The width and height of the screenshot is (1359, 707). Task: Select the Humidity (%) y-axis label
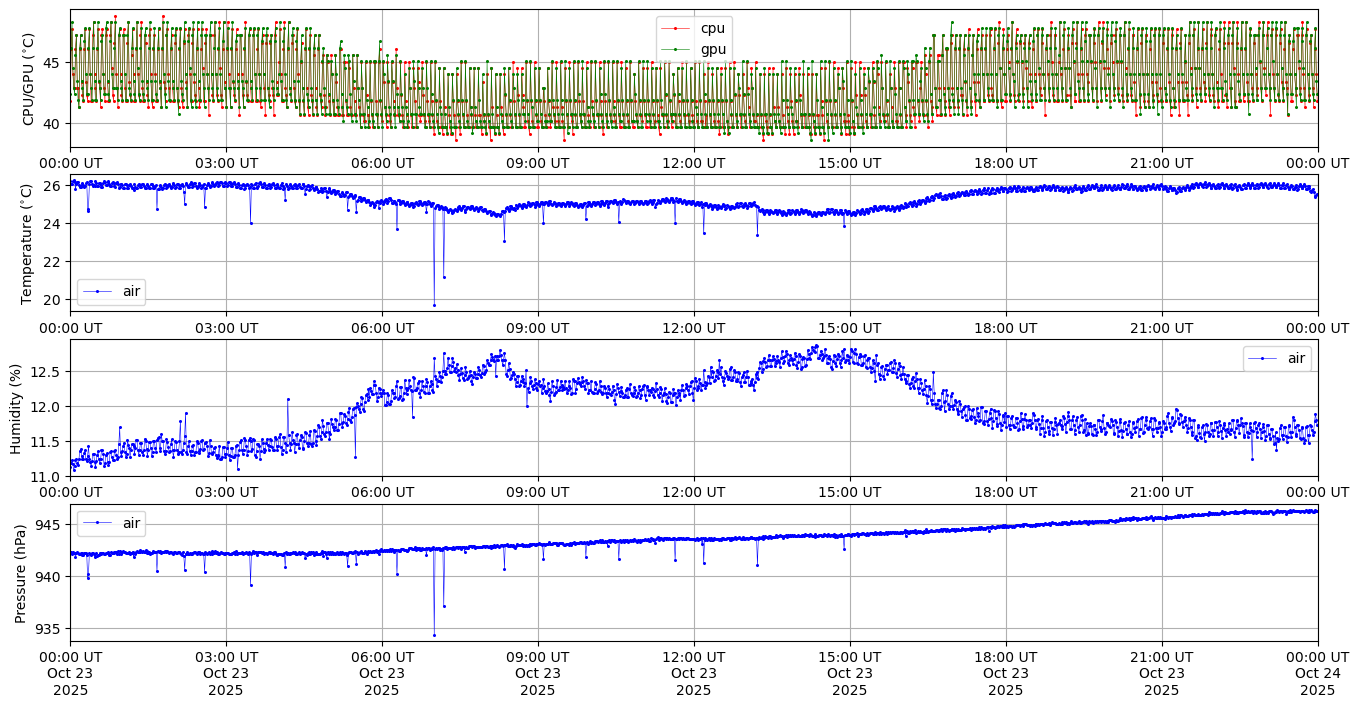(x=16, y=408)
